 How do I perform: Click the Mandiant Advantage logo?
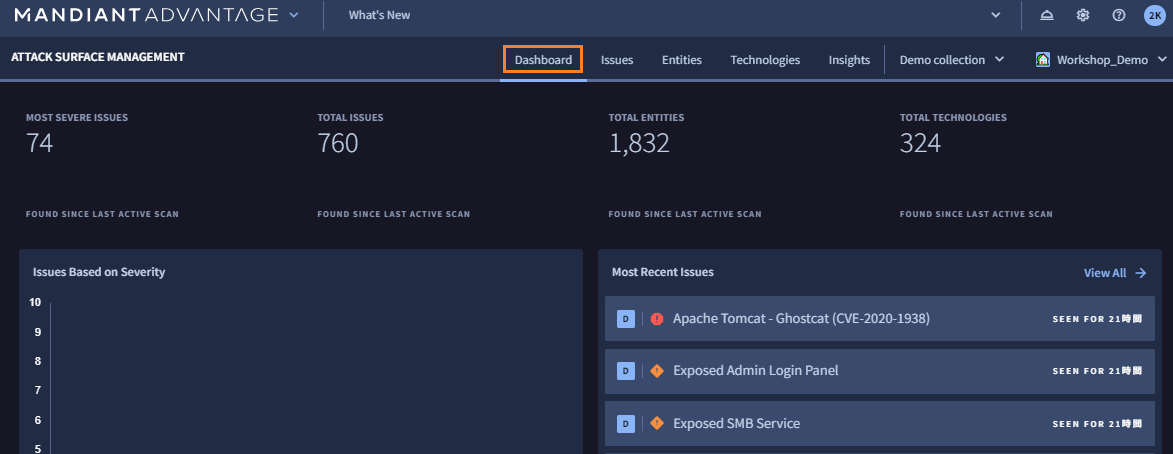tap(146, 15)
